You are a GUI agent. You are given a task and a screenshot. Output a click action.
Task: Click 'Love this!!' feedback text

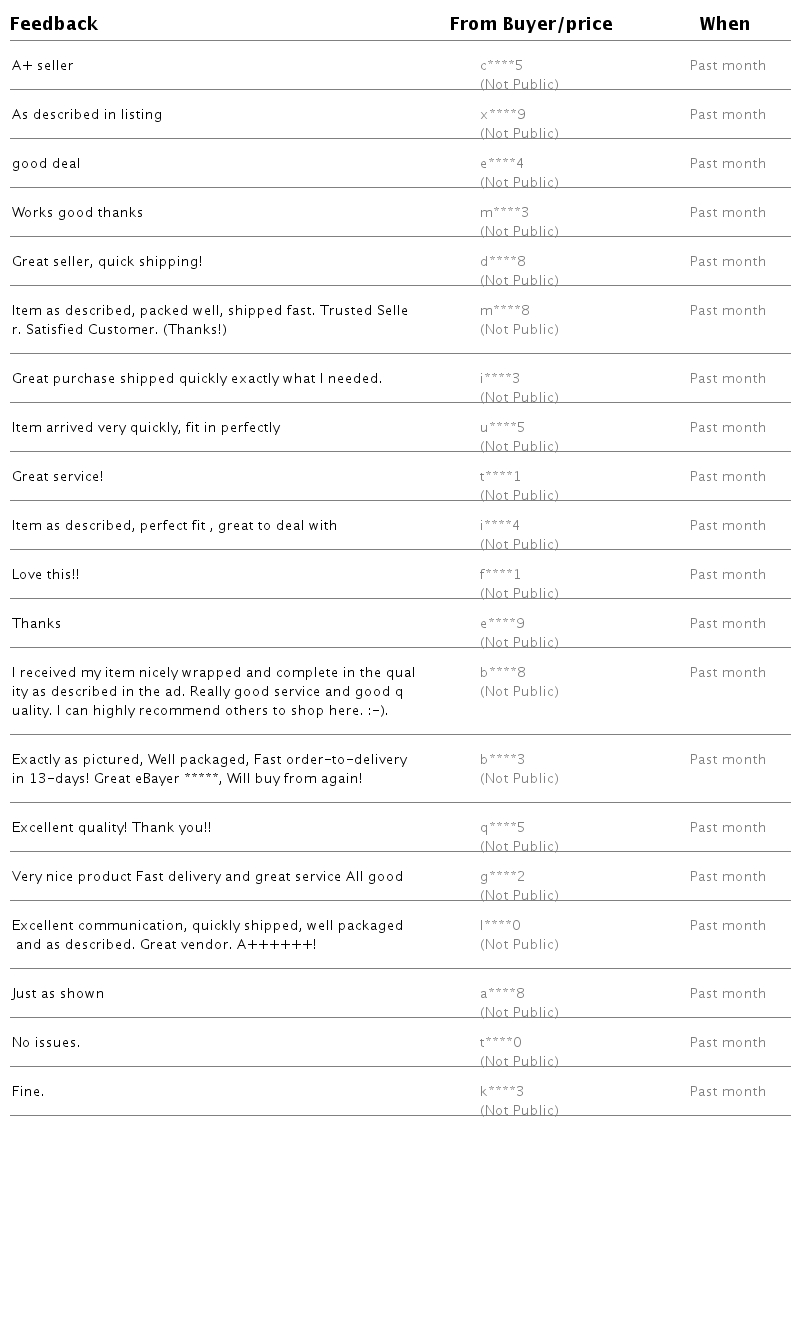point(45,575)
